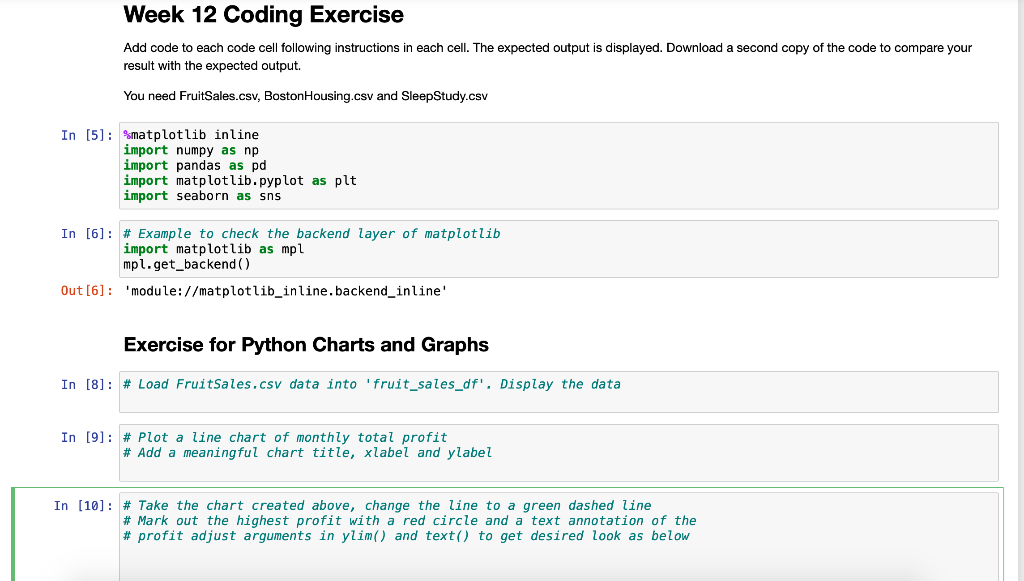Click the 'import seaborn as sns' line

click(202, 196)
